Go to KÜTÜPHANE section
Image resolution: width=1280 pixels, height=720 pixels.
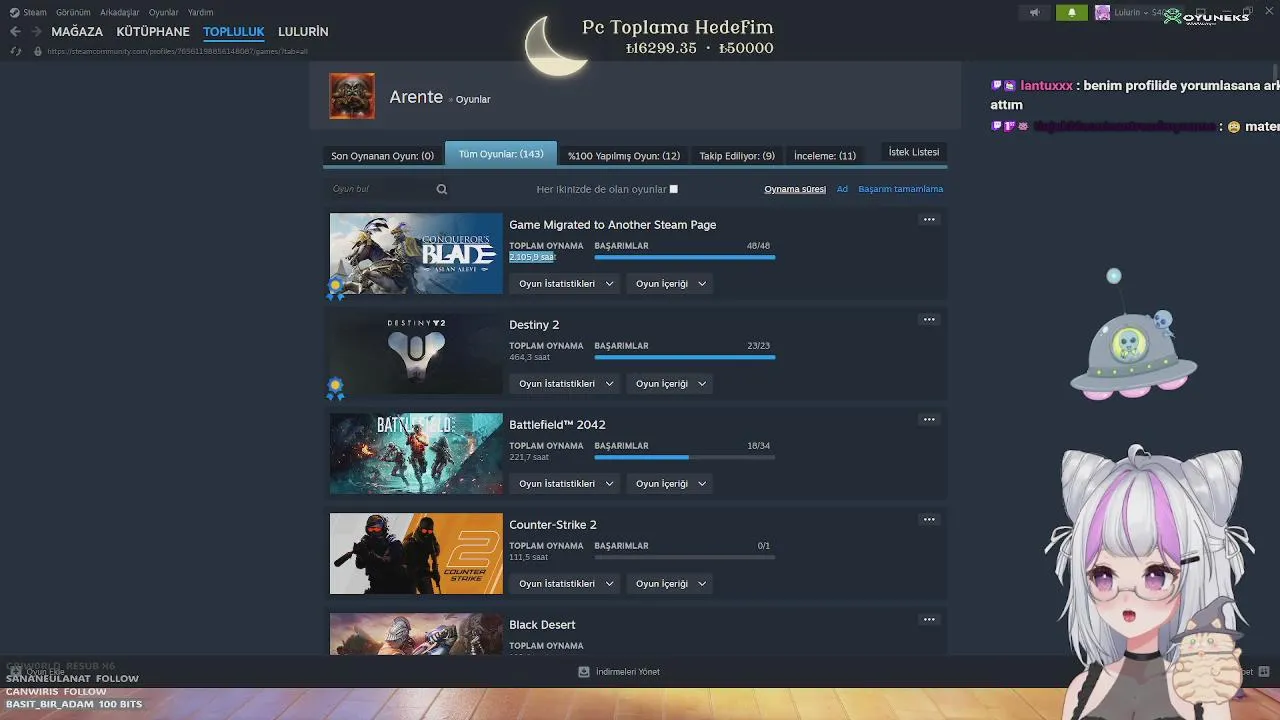[153, 32]
